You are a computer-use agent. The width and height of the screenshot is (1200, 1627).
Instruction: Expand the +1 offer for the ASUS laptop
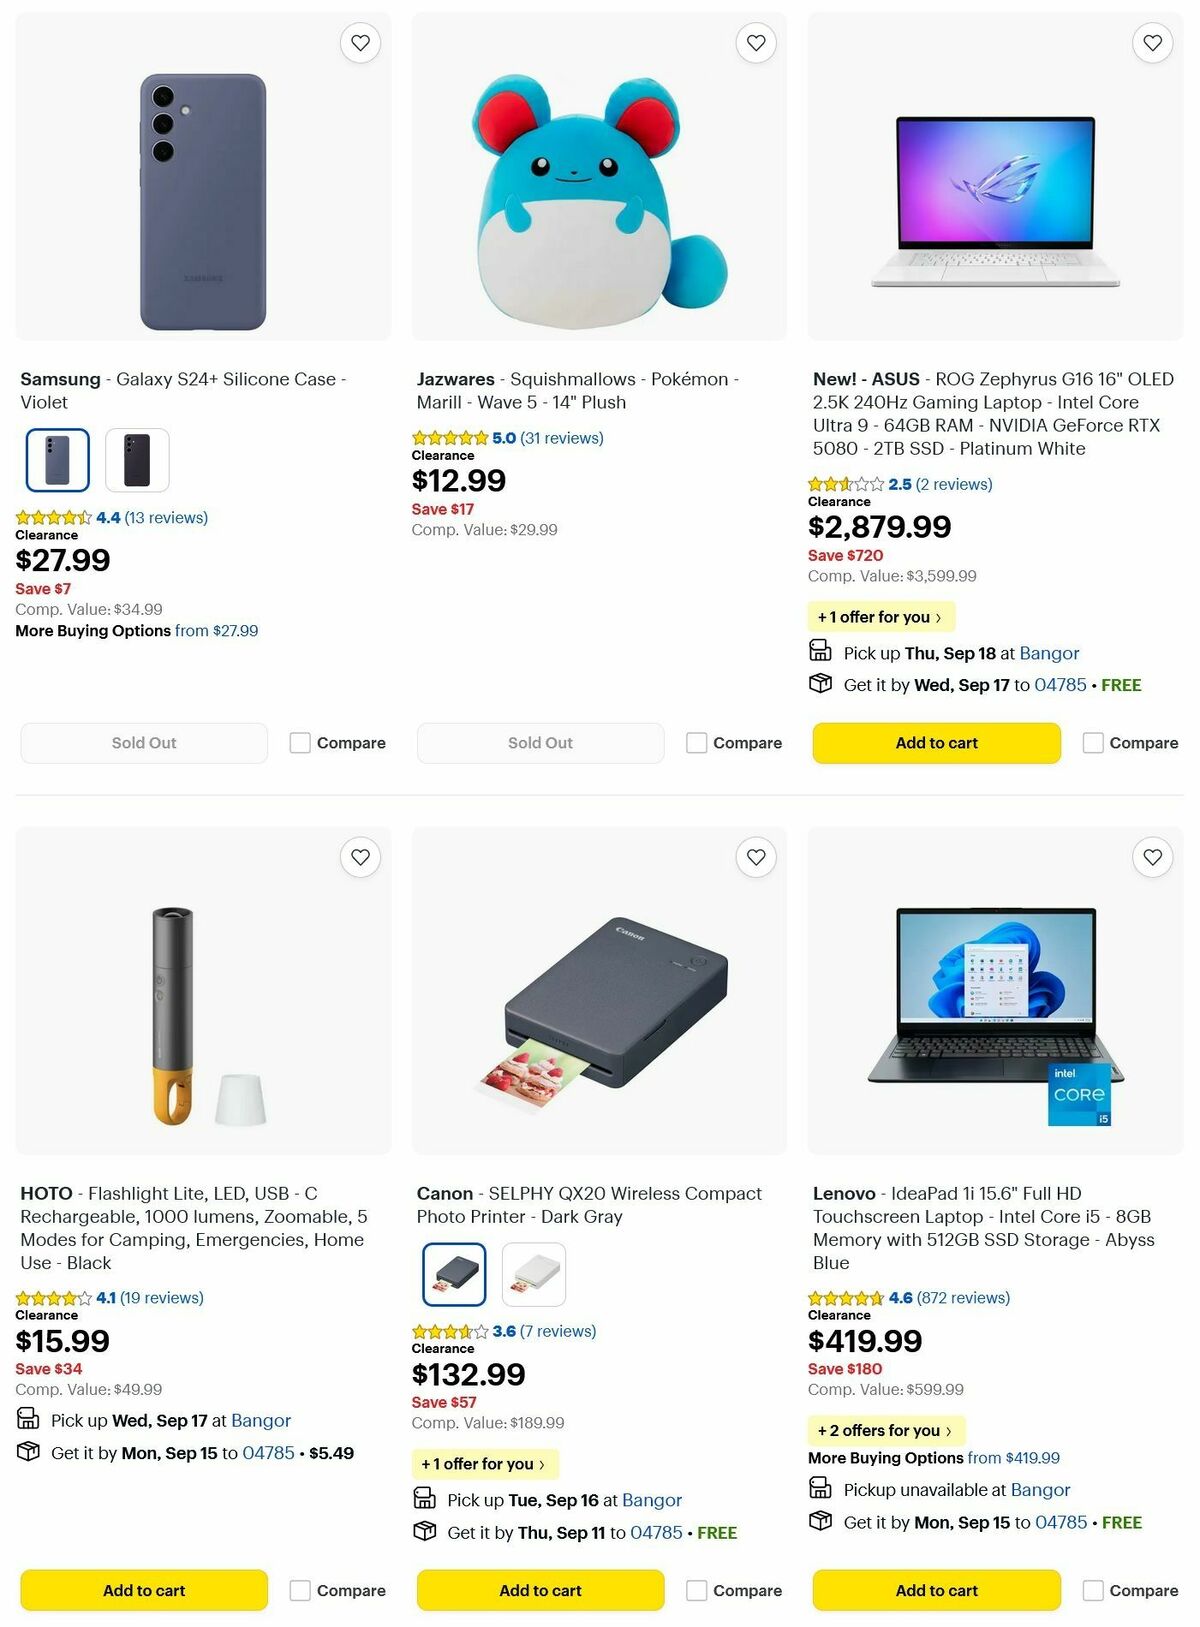[880, 617]
